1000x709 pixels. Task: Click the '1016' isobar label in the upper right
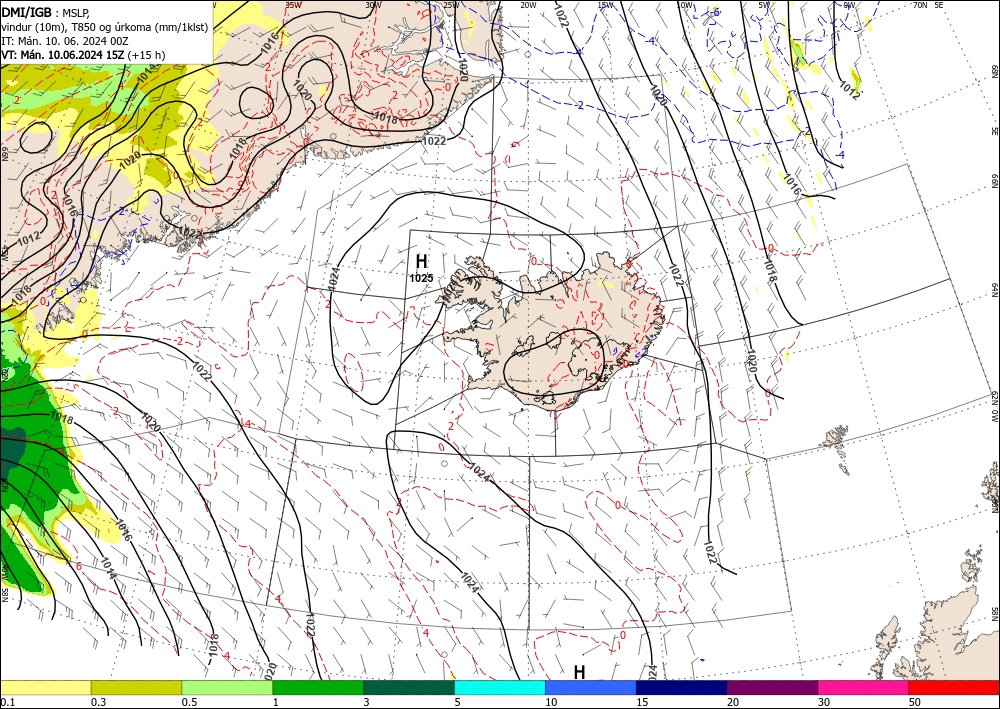click(791, 184)
